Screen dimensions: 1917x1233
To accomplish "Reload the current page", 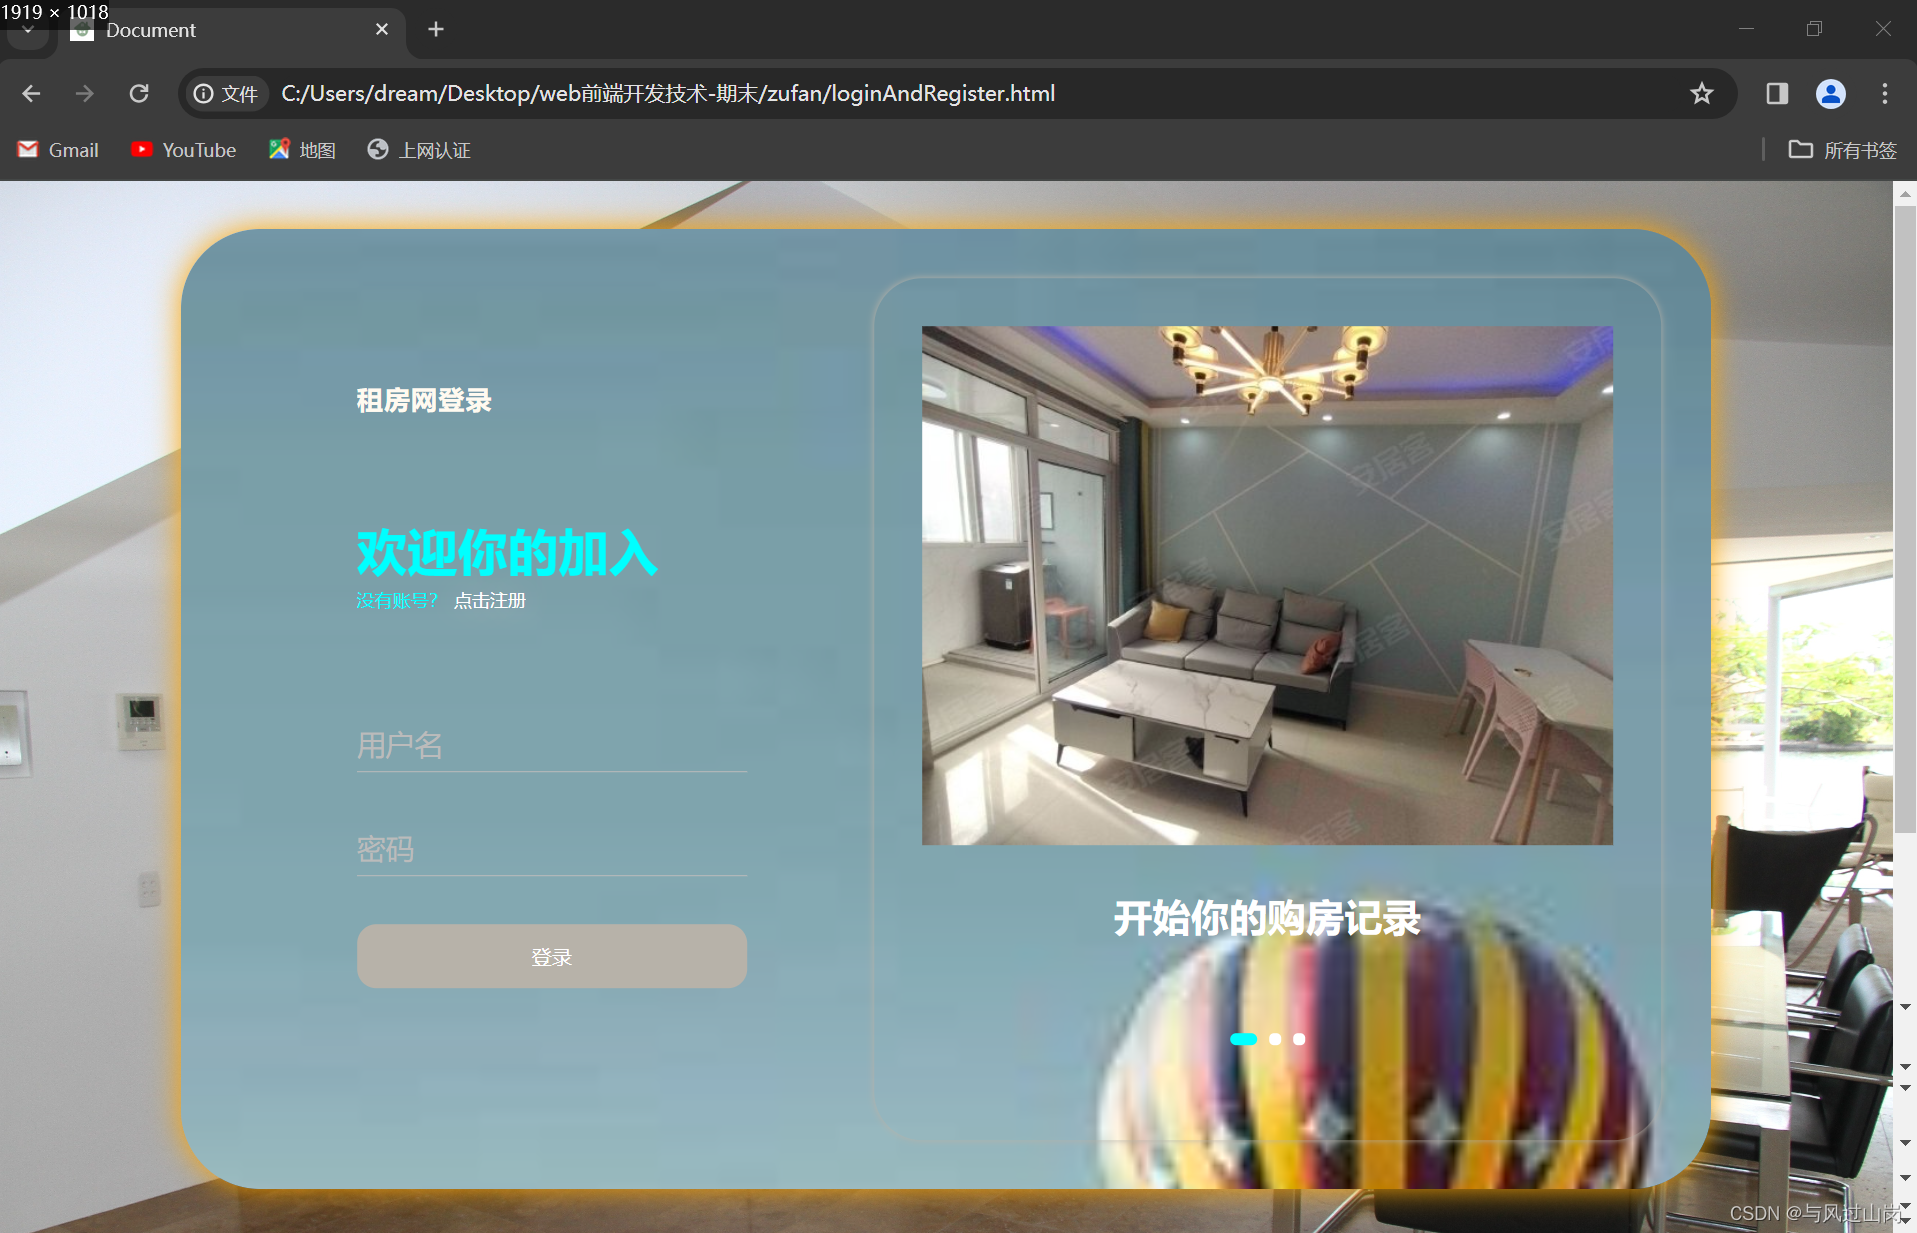I will pos(139,94).
